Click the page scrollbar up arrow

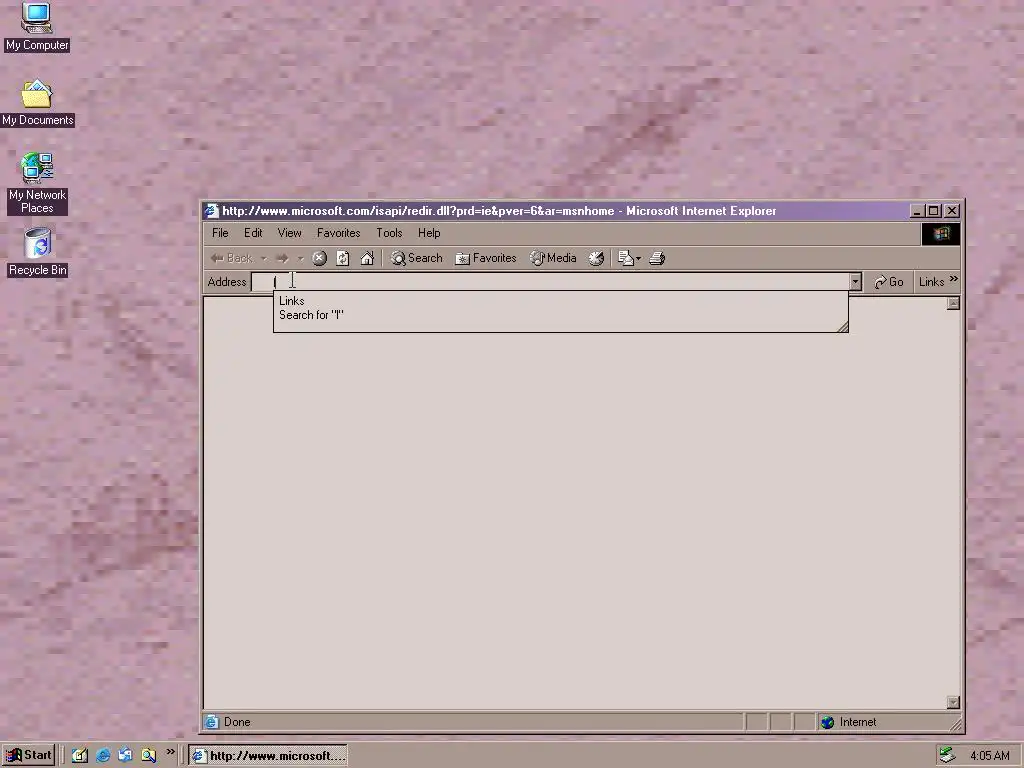[x=953, y=303]
